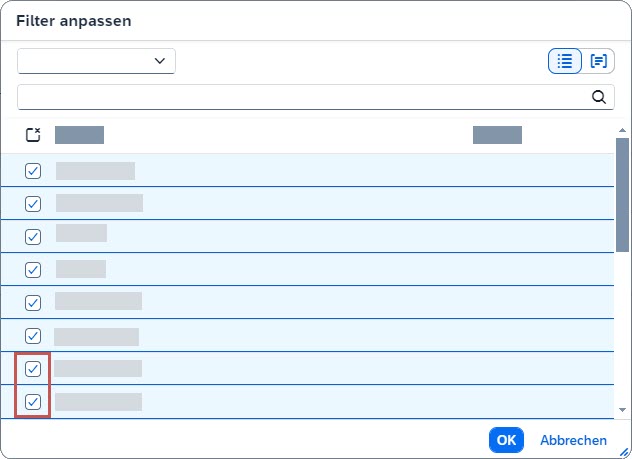Viewport: 632px width, 459px height.
Task: Click the scrollbar down arrow
Action: point(622,409)
